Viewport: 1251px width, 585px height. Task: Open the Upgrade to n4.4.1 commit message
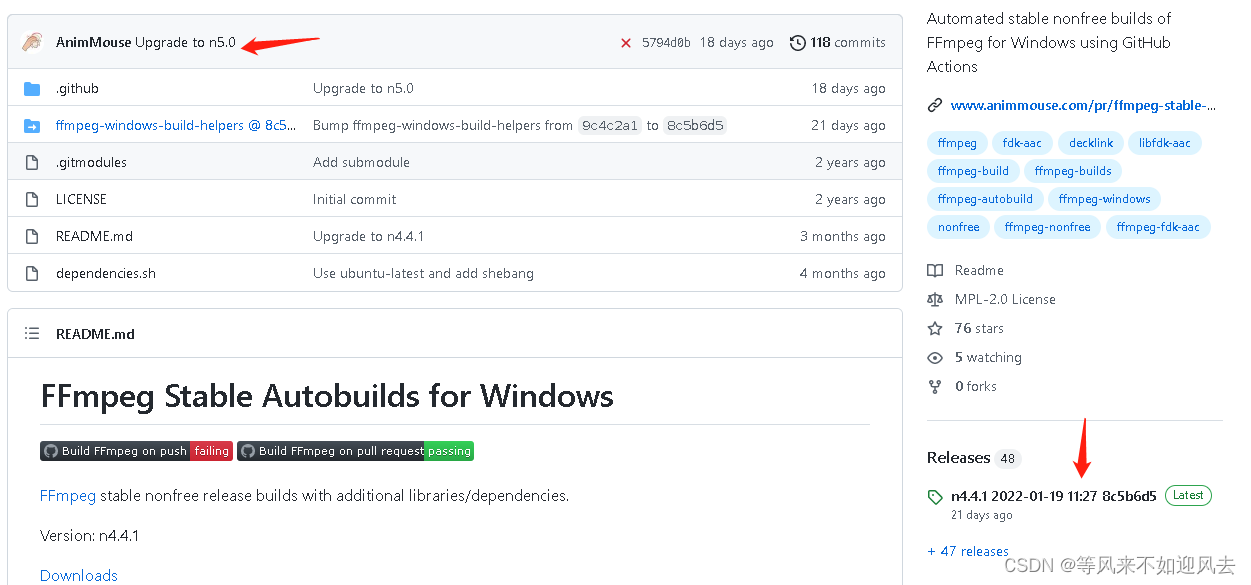pyautogui.click(x=369, y=237)
